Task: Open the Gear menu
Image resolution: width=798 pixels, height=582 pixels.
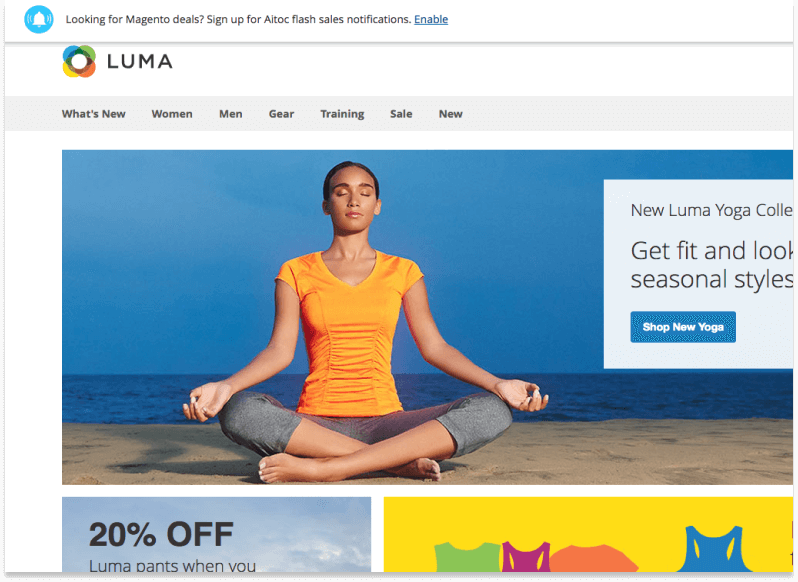Action: 281,114
